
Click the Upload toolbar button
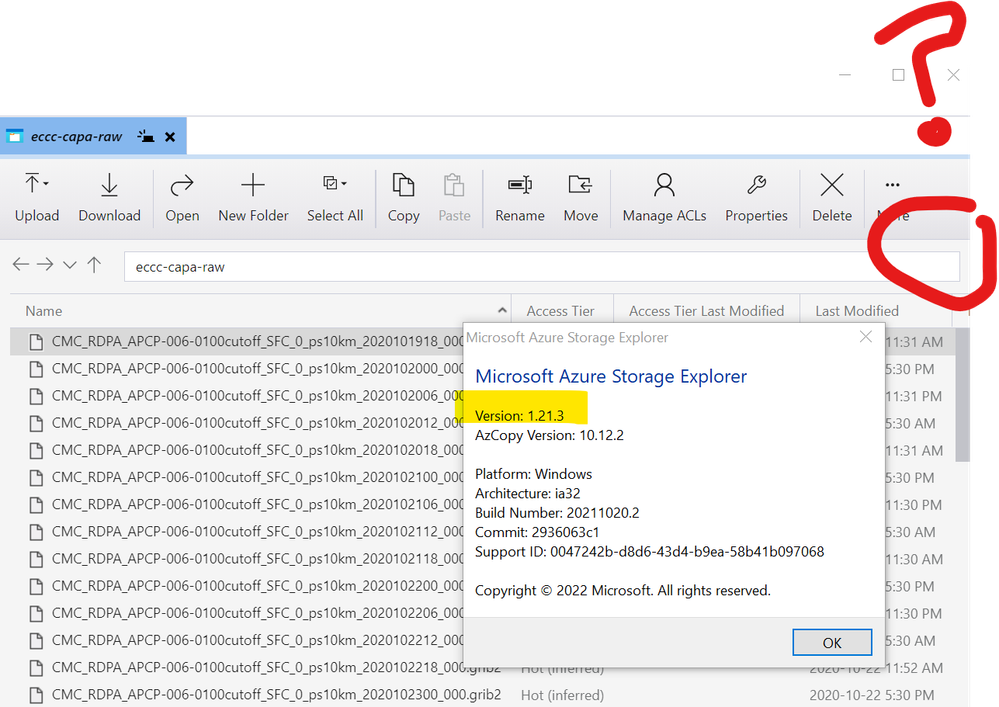(x=36, y=198)
